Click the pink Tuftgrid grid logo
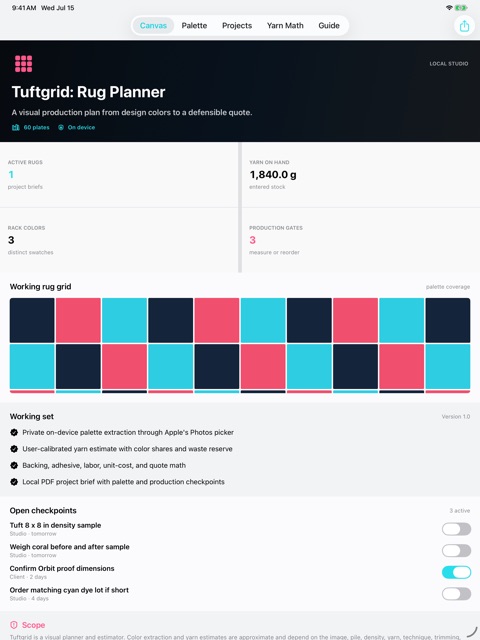Screen dimensions: 480x640 [x=23, y=64]
